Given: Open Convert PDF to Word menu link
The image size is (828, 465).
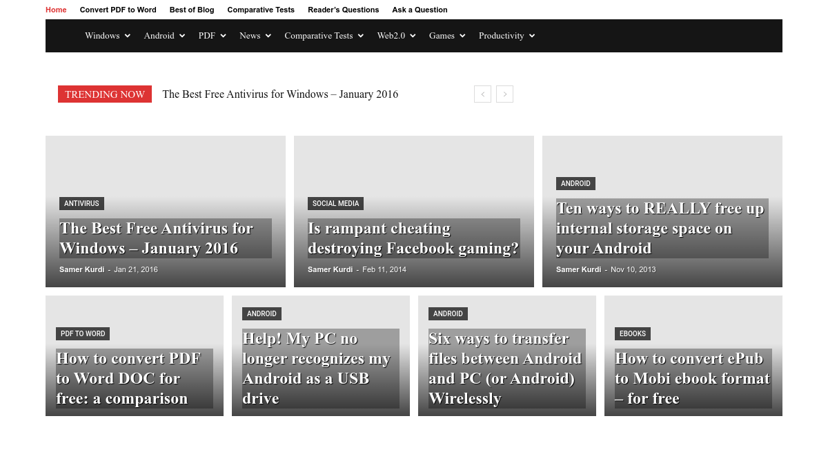Looking at the screenshot, I should [118, 10].
